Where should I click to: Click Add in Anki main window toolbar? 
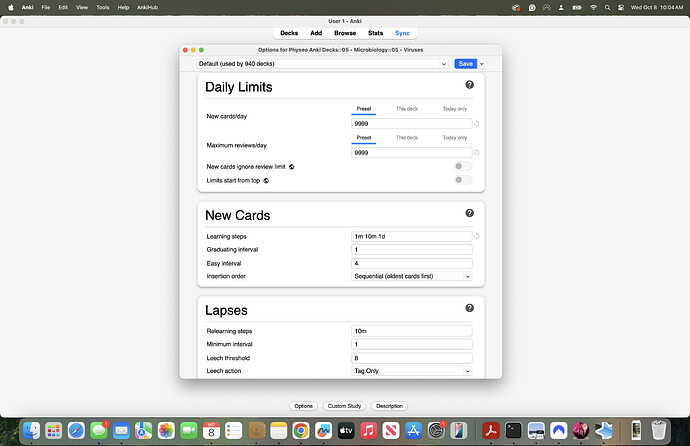pyautogui.click(x=316, y=33)
